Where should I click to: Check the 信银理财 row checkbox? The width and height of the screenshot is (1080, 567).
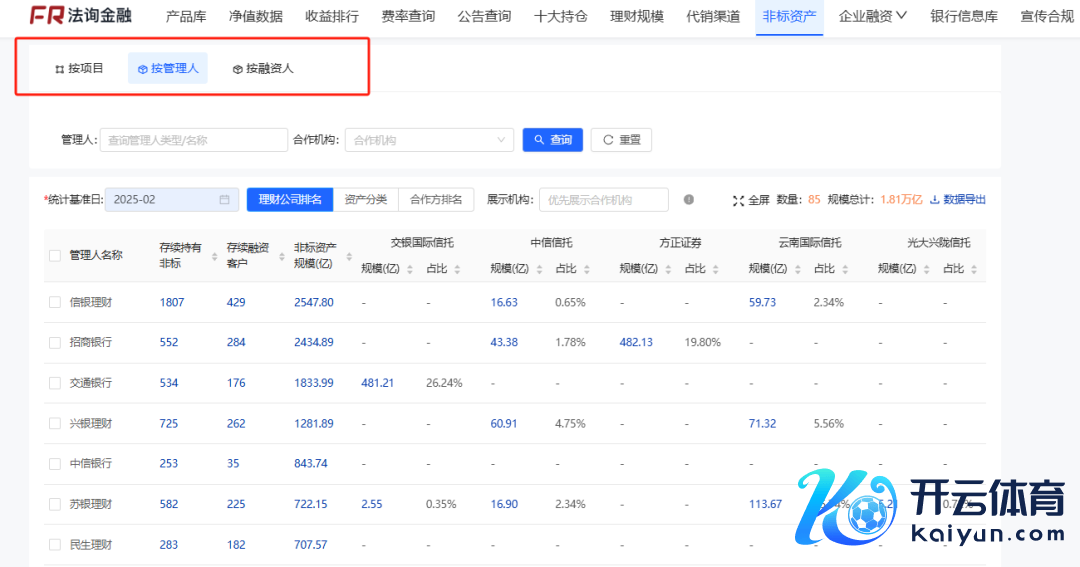point(55,302)
